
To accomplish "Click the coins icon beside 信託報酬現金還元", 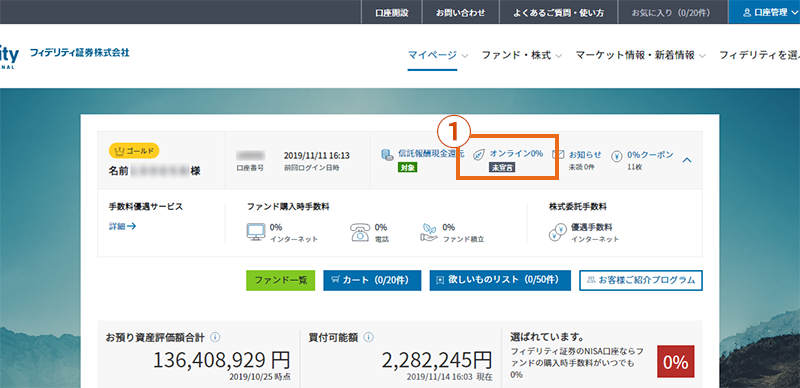I will (x=387, y=155).
